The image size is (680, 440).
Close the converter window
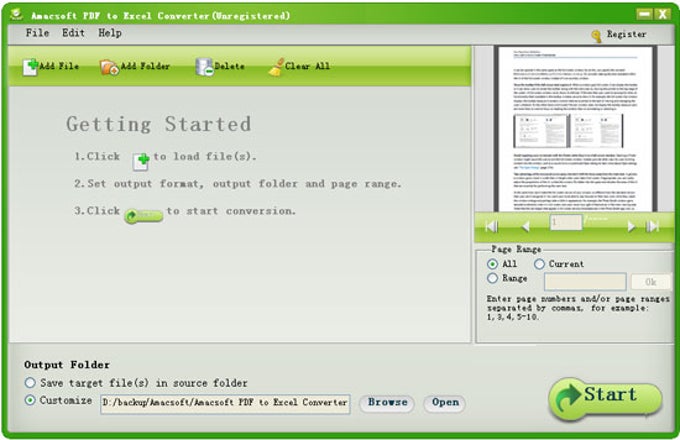point(663,15)
